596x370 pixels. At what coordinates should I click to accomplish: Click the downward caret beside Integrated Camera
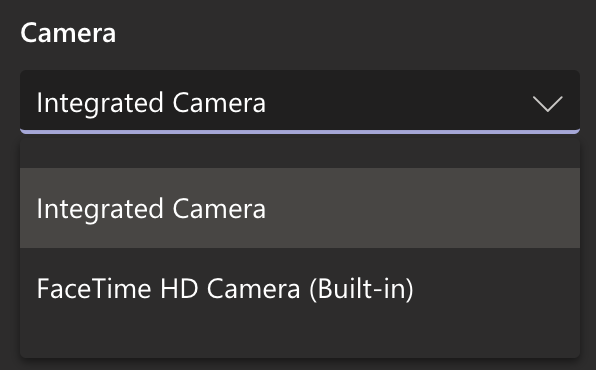pos(547,104)
